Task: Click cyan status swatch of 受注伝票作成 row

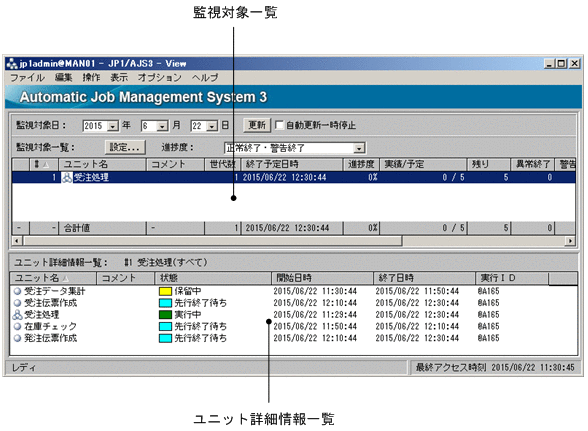Action: (165, 303)
